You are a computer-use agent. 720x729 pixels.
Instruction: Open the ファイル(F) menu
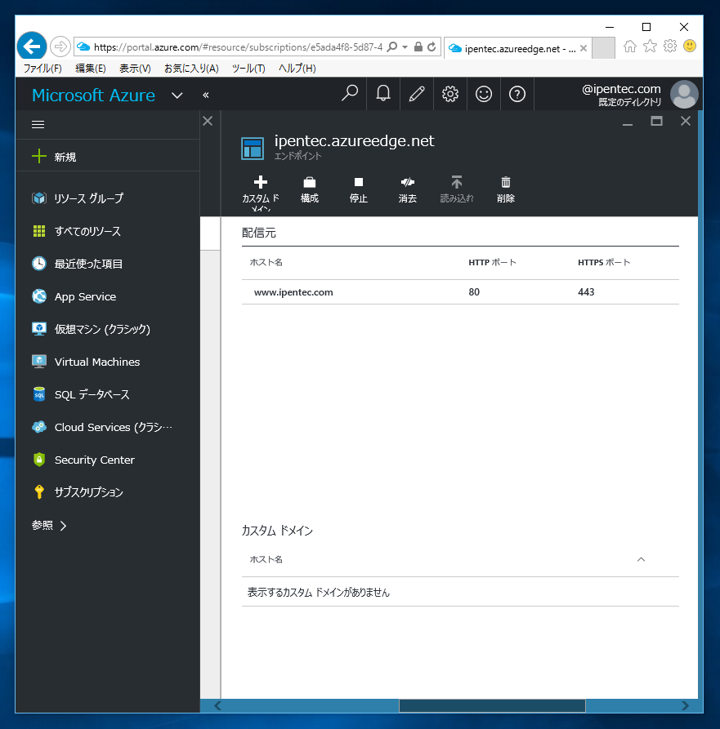pyautogui.click(x=42, y=68)
